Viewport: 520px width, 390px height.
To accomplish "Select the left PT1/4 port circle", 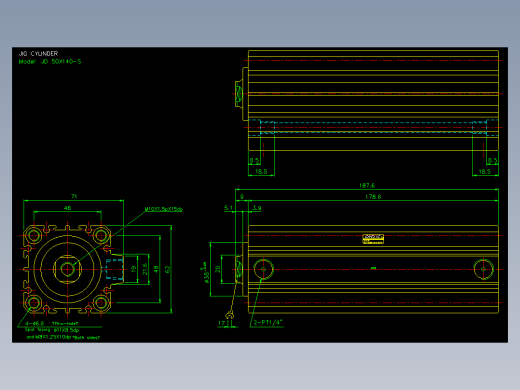I will pos(263,269).
